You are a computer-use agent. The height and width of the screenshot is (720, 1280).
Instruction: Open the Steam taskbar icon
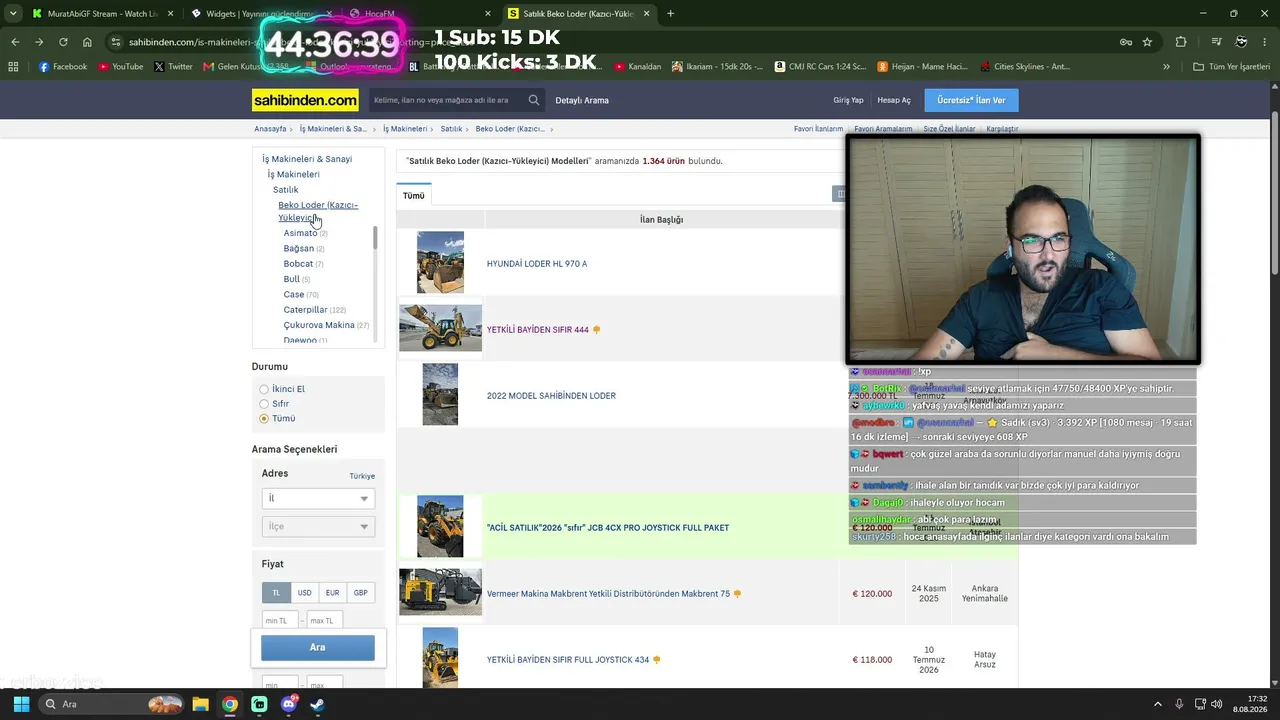tap(318, 704)
